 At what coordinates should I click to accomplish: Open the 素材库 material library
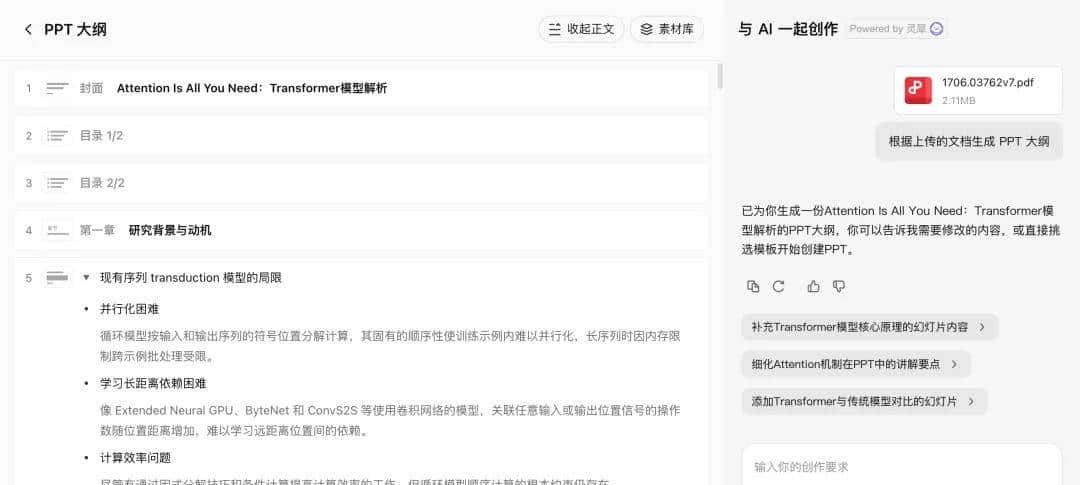[x=666, y=29]
